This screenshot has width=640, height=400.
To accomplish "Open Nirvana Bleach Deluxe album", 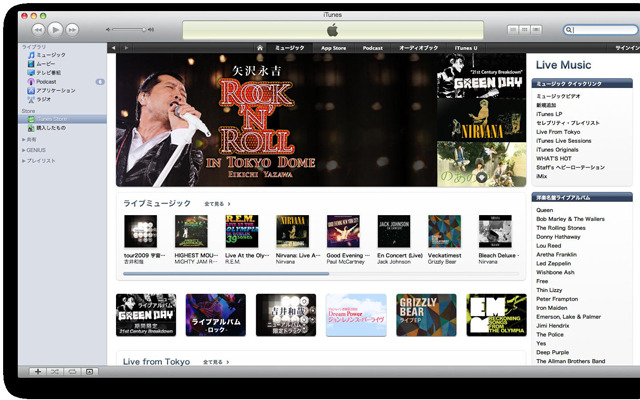I will [x=495, y=231].
